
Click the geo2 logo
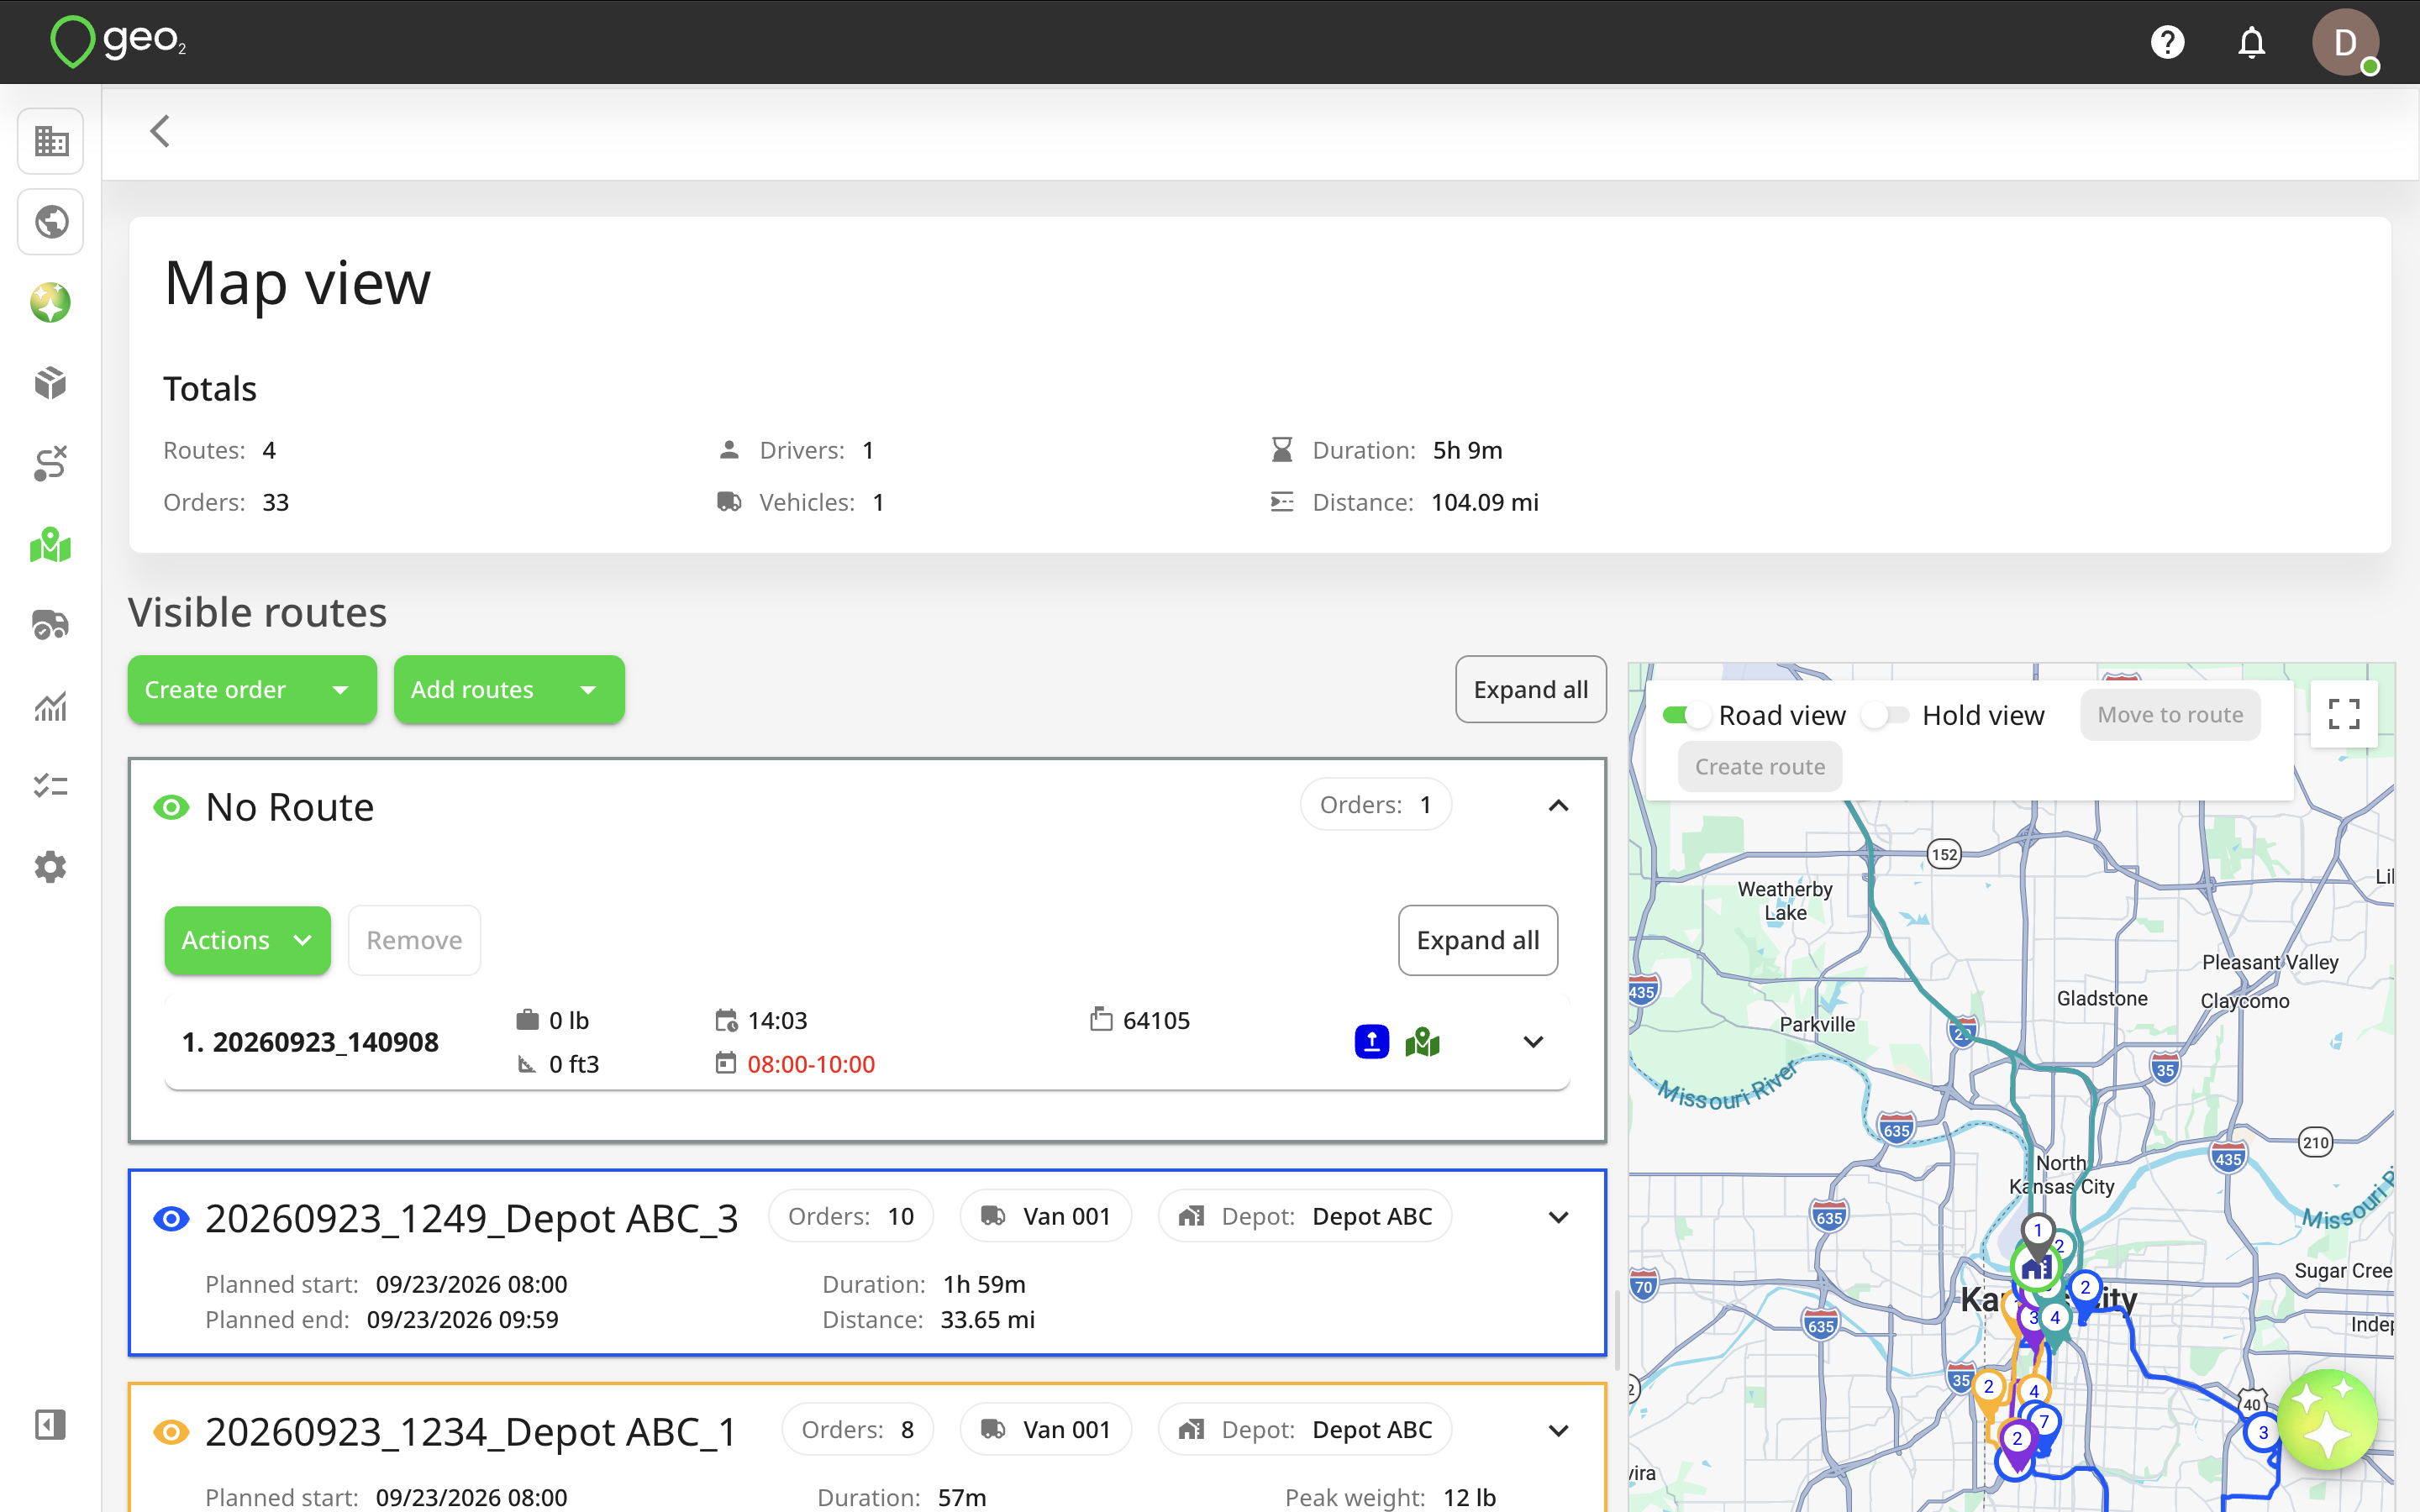click(x=118, y=42)
